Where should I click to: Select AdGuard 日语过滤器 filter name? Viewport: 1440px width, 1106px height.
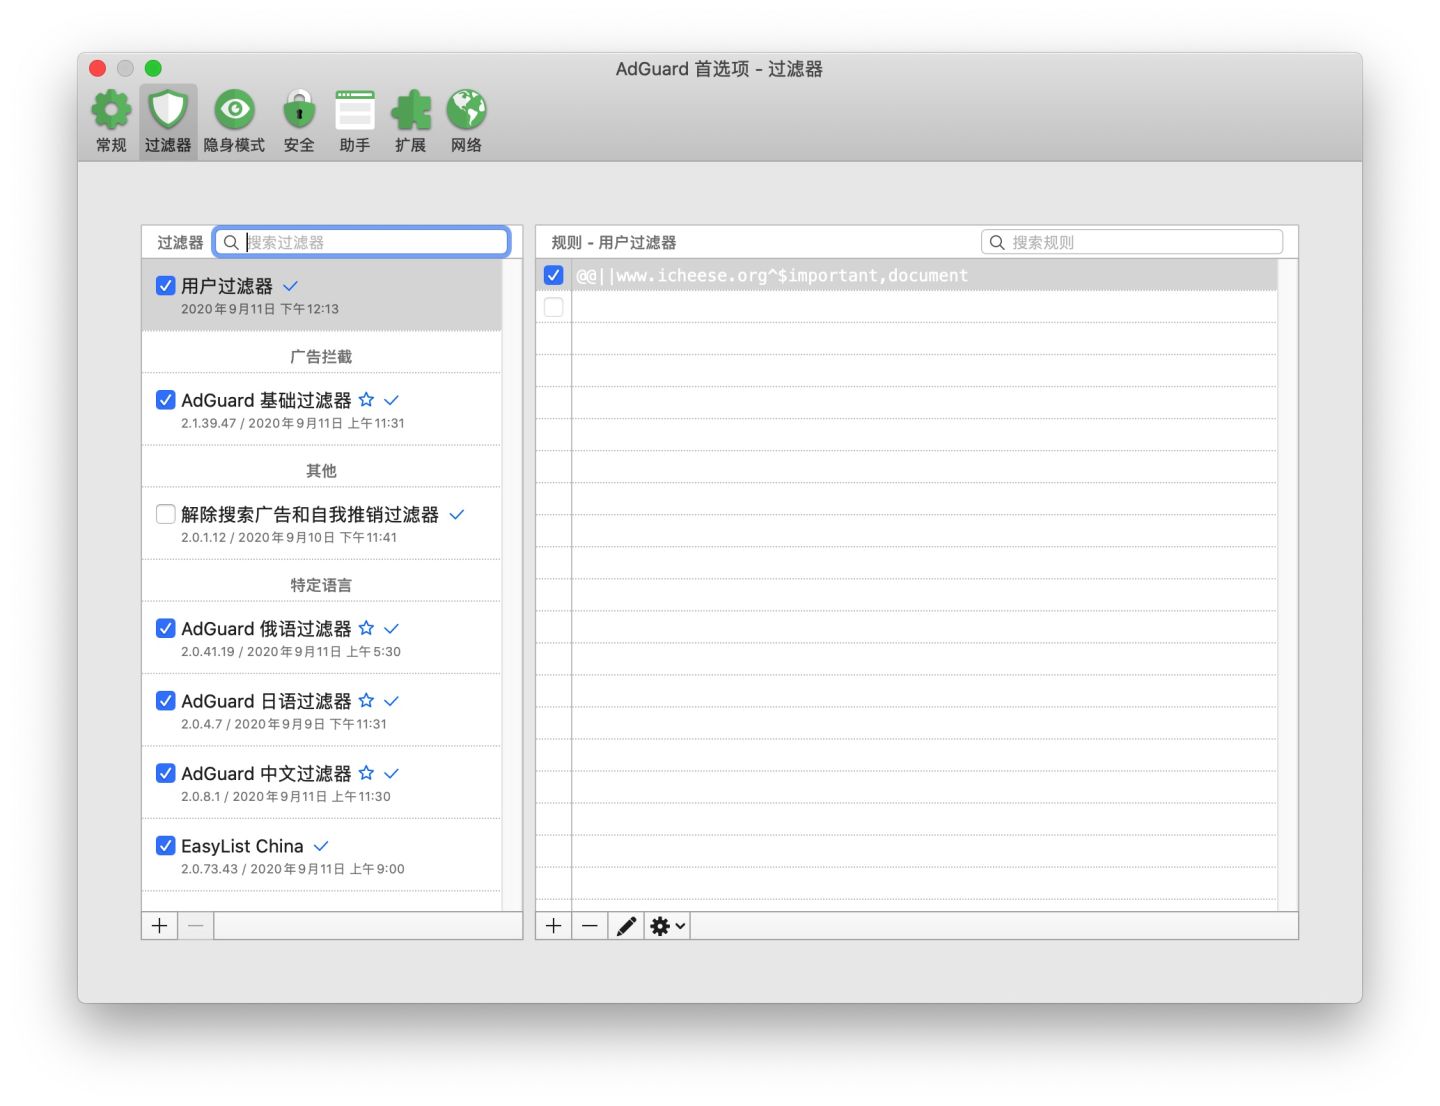click(266, 701)
